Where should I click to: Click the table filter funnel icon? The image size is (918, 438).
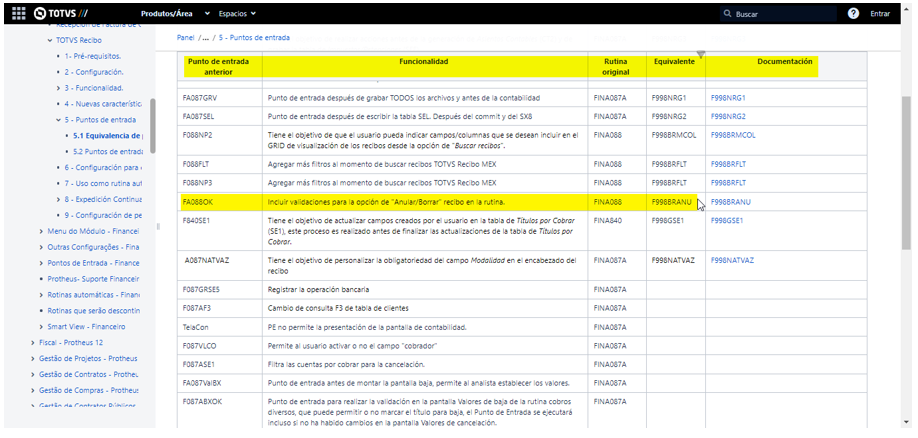(701, 55)
